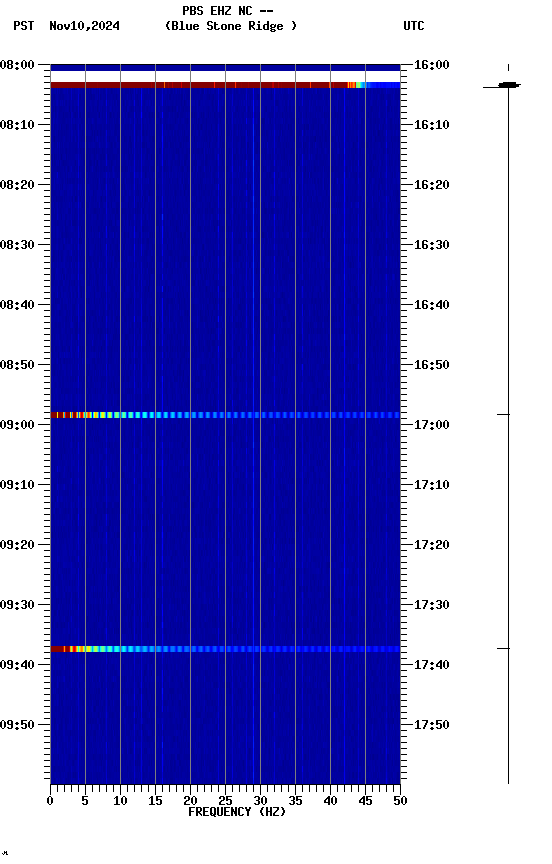The image size is (552, 864).
Task: Click the 08:10 PST time label
Action: 17,125
